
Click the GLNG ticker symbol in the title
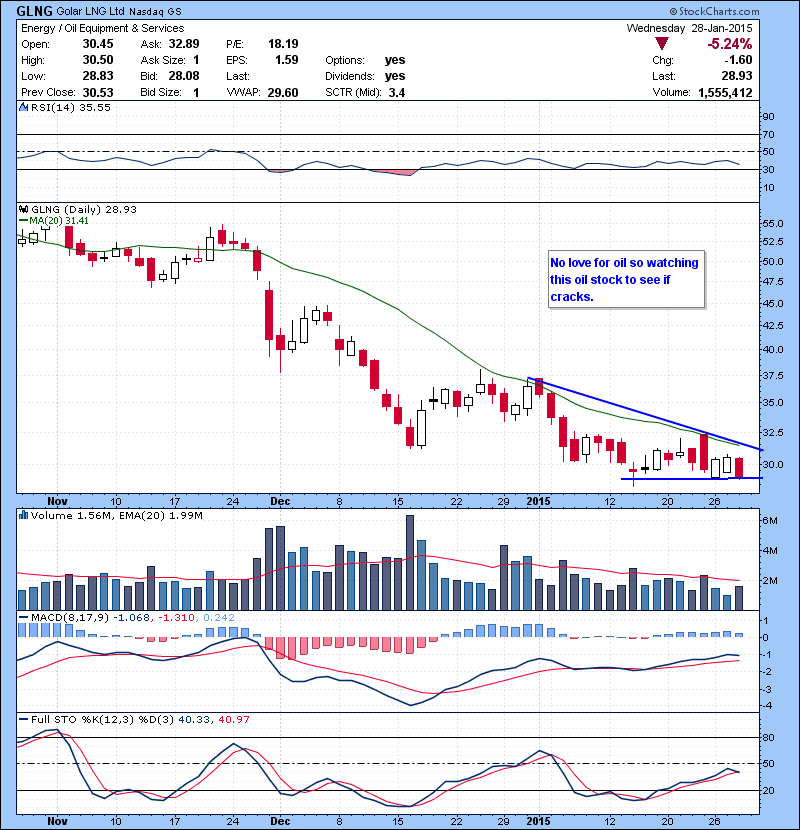click(34, 11)
